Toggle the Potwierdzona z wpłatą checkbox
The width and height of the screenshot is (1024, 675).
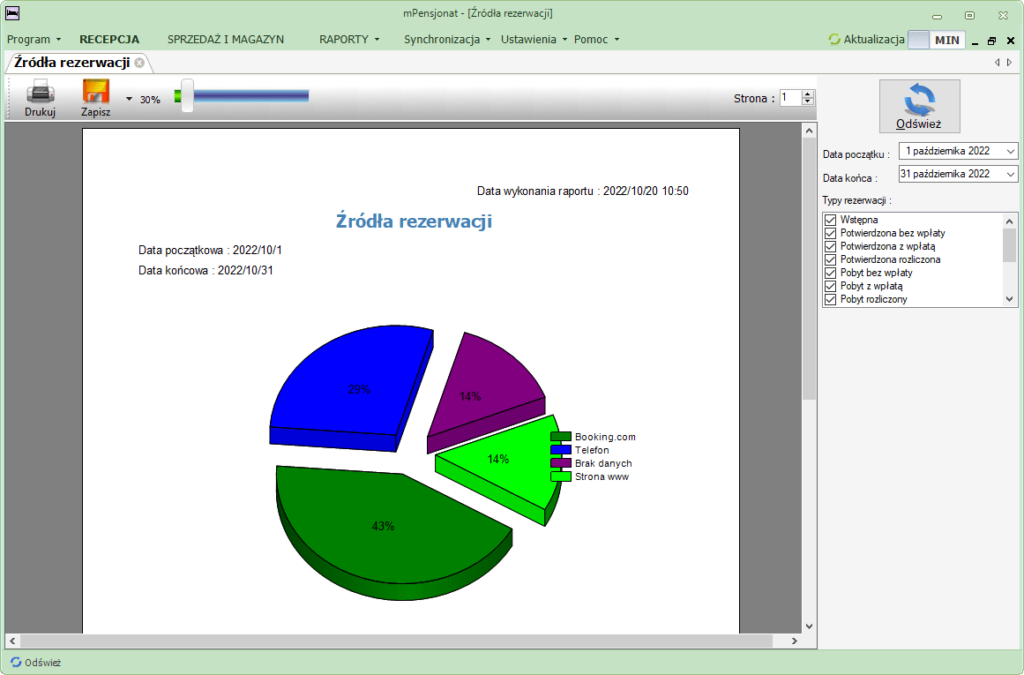click(x=830, y=246)
